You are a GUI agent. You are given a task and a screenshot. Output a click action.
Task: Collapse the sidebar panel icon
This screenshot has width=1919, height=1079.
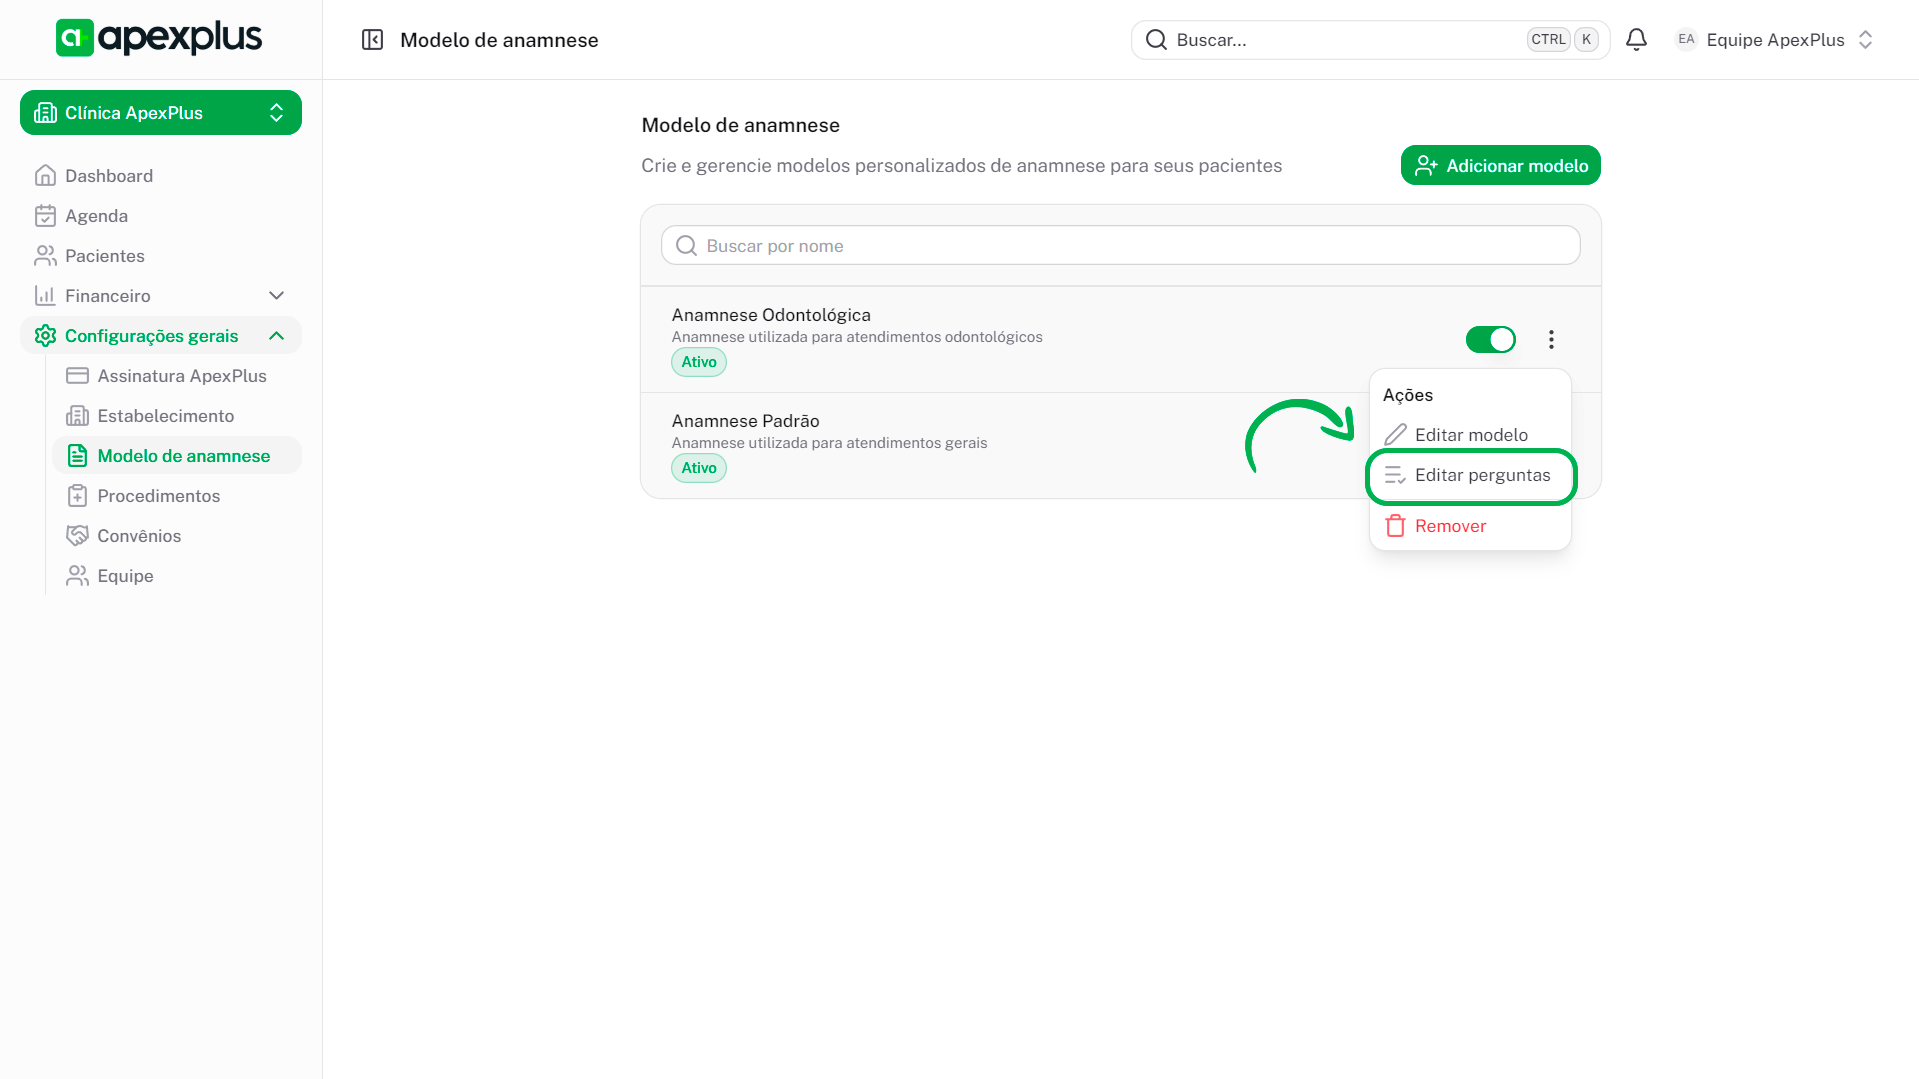[x=372, y=40]
